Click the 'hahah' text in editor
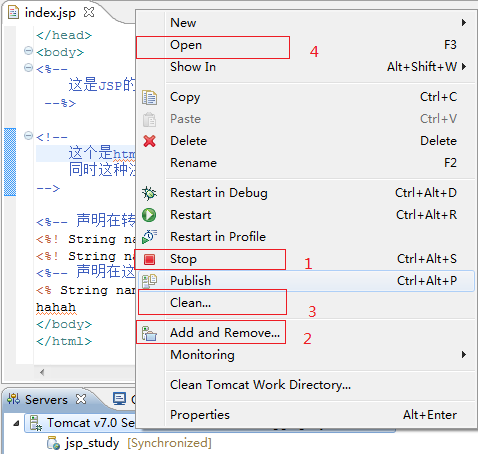This screenshot has width=478, height=455. click(56, 307)
